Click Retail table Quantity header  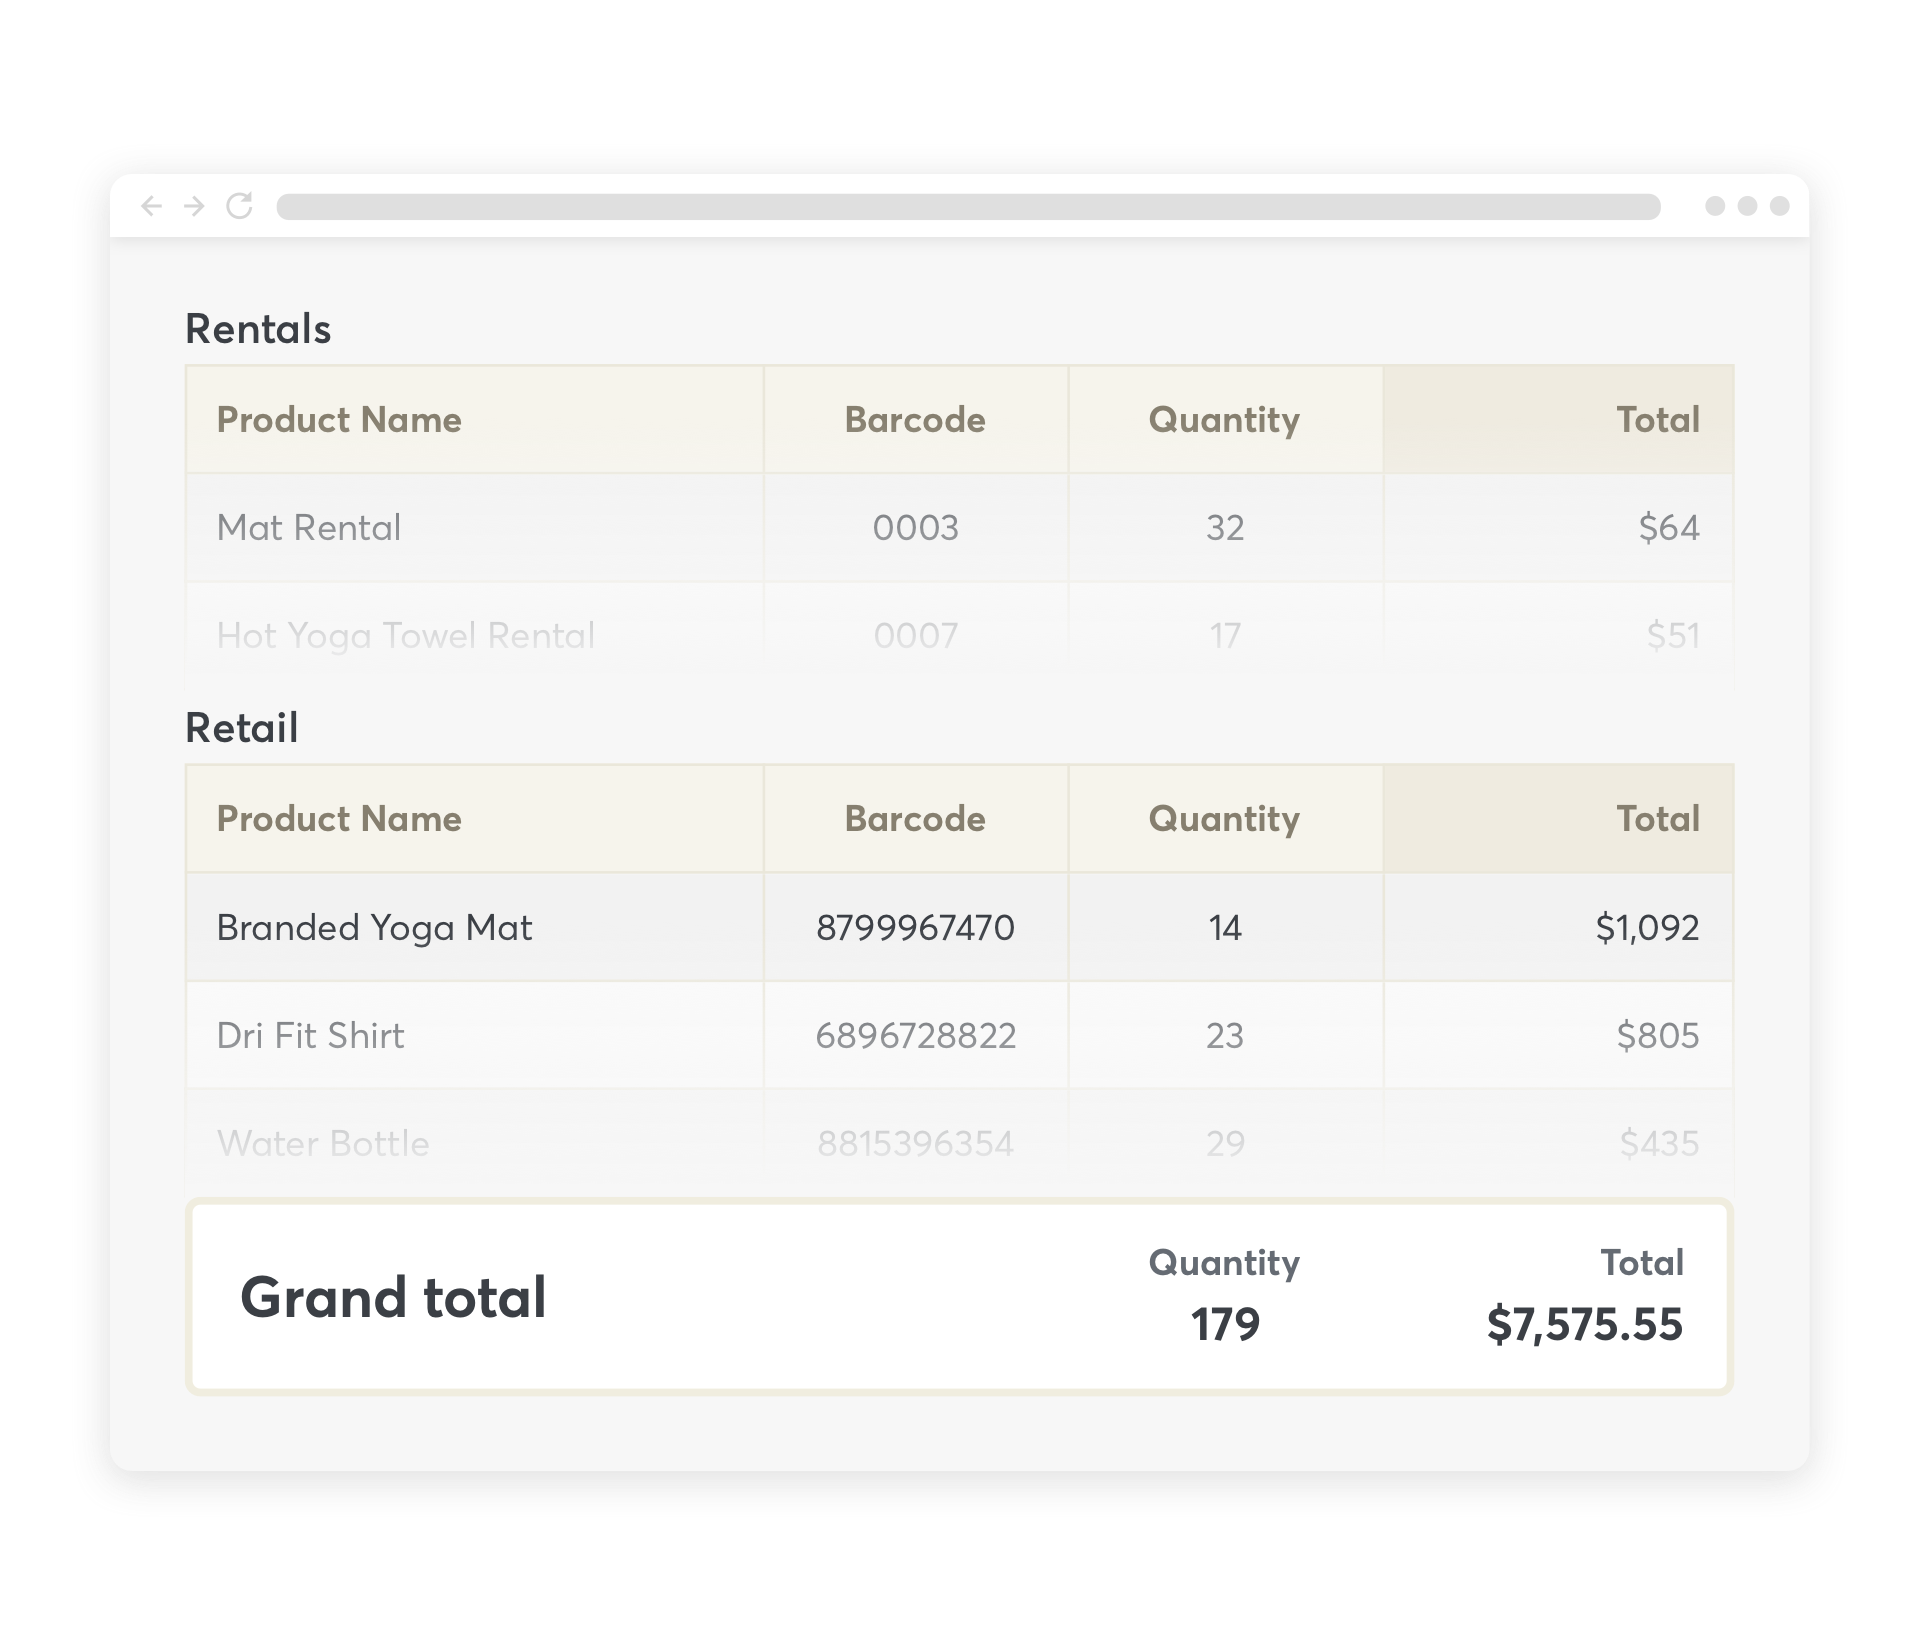(1224, 819)
